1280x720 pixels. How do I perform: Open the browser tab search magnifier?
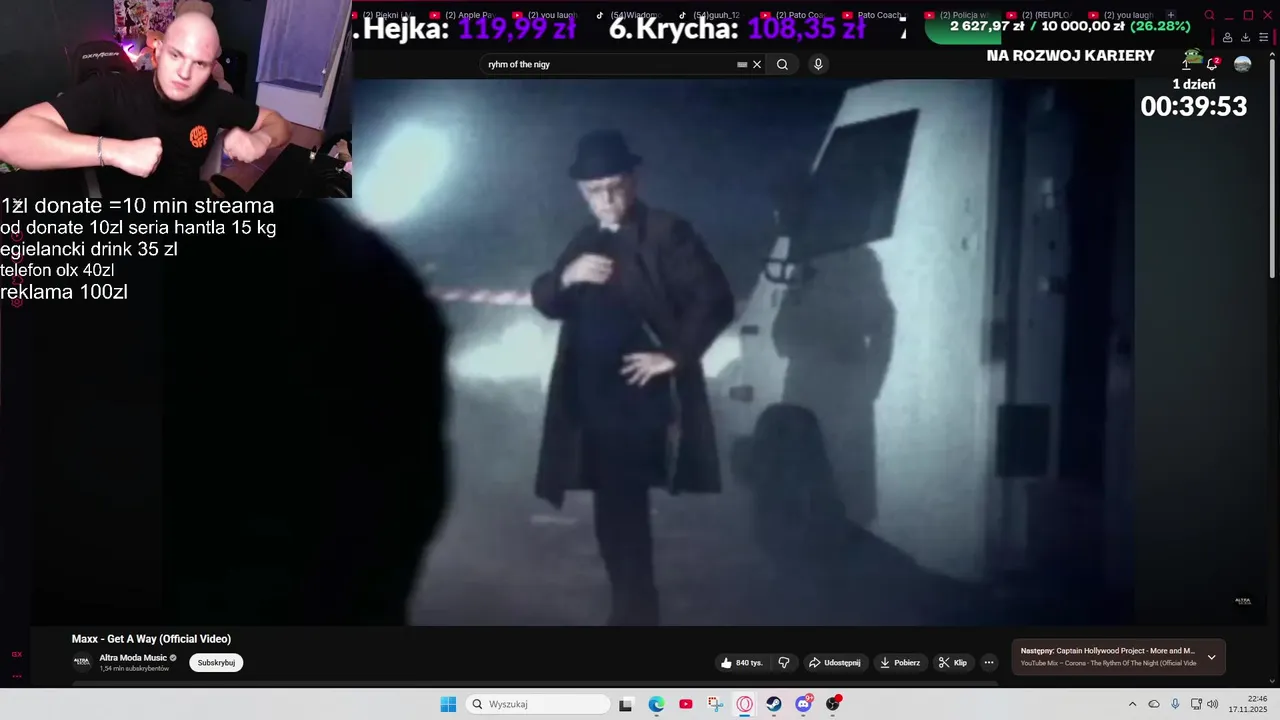[x=1209, y=15]
